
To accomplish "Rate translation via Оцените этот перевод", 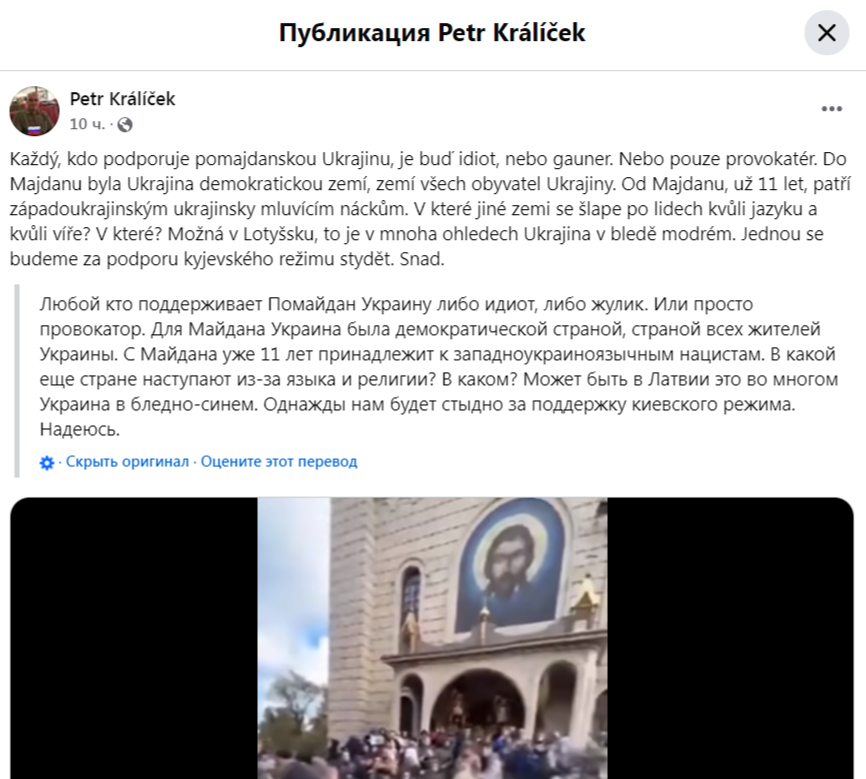I will (x=279, y=461).
